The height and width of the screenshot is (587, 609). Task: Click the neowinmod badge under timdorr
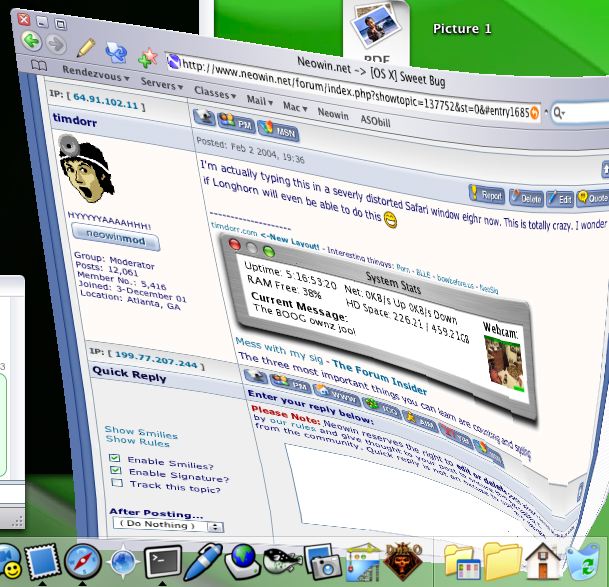115,237
